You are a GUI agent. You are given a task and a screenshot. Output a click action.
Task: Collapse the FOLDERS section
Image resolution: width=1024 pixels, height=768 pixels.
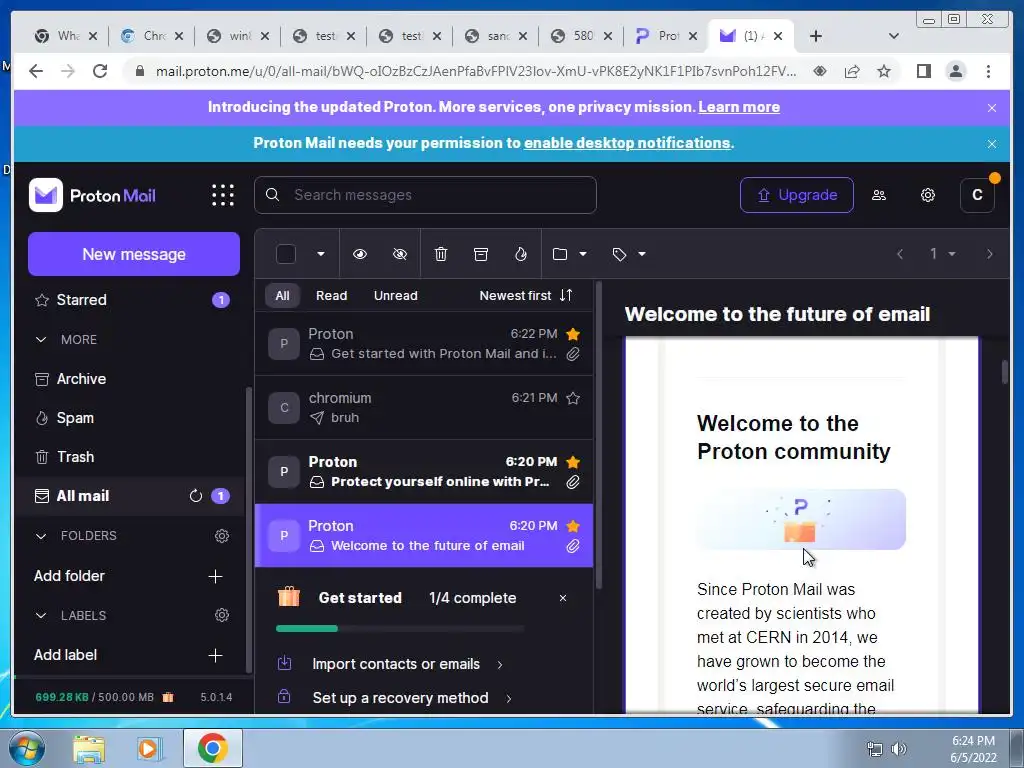click(x=40, y=536)
